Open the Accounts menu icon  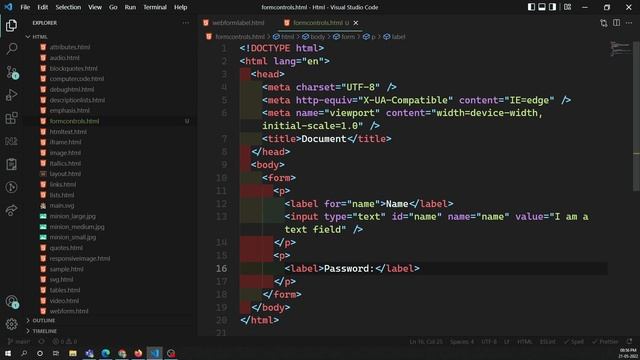click(x=11, y=302)
